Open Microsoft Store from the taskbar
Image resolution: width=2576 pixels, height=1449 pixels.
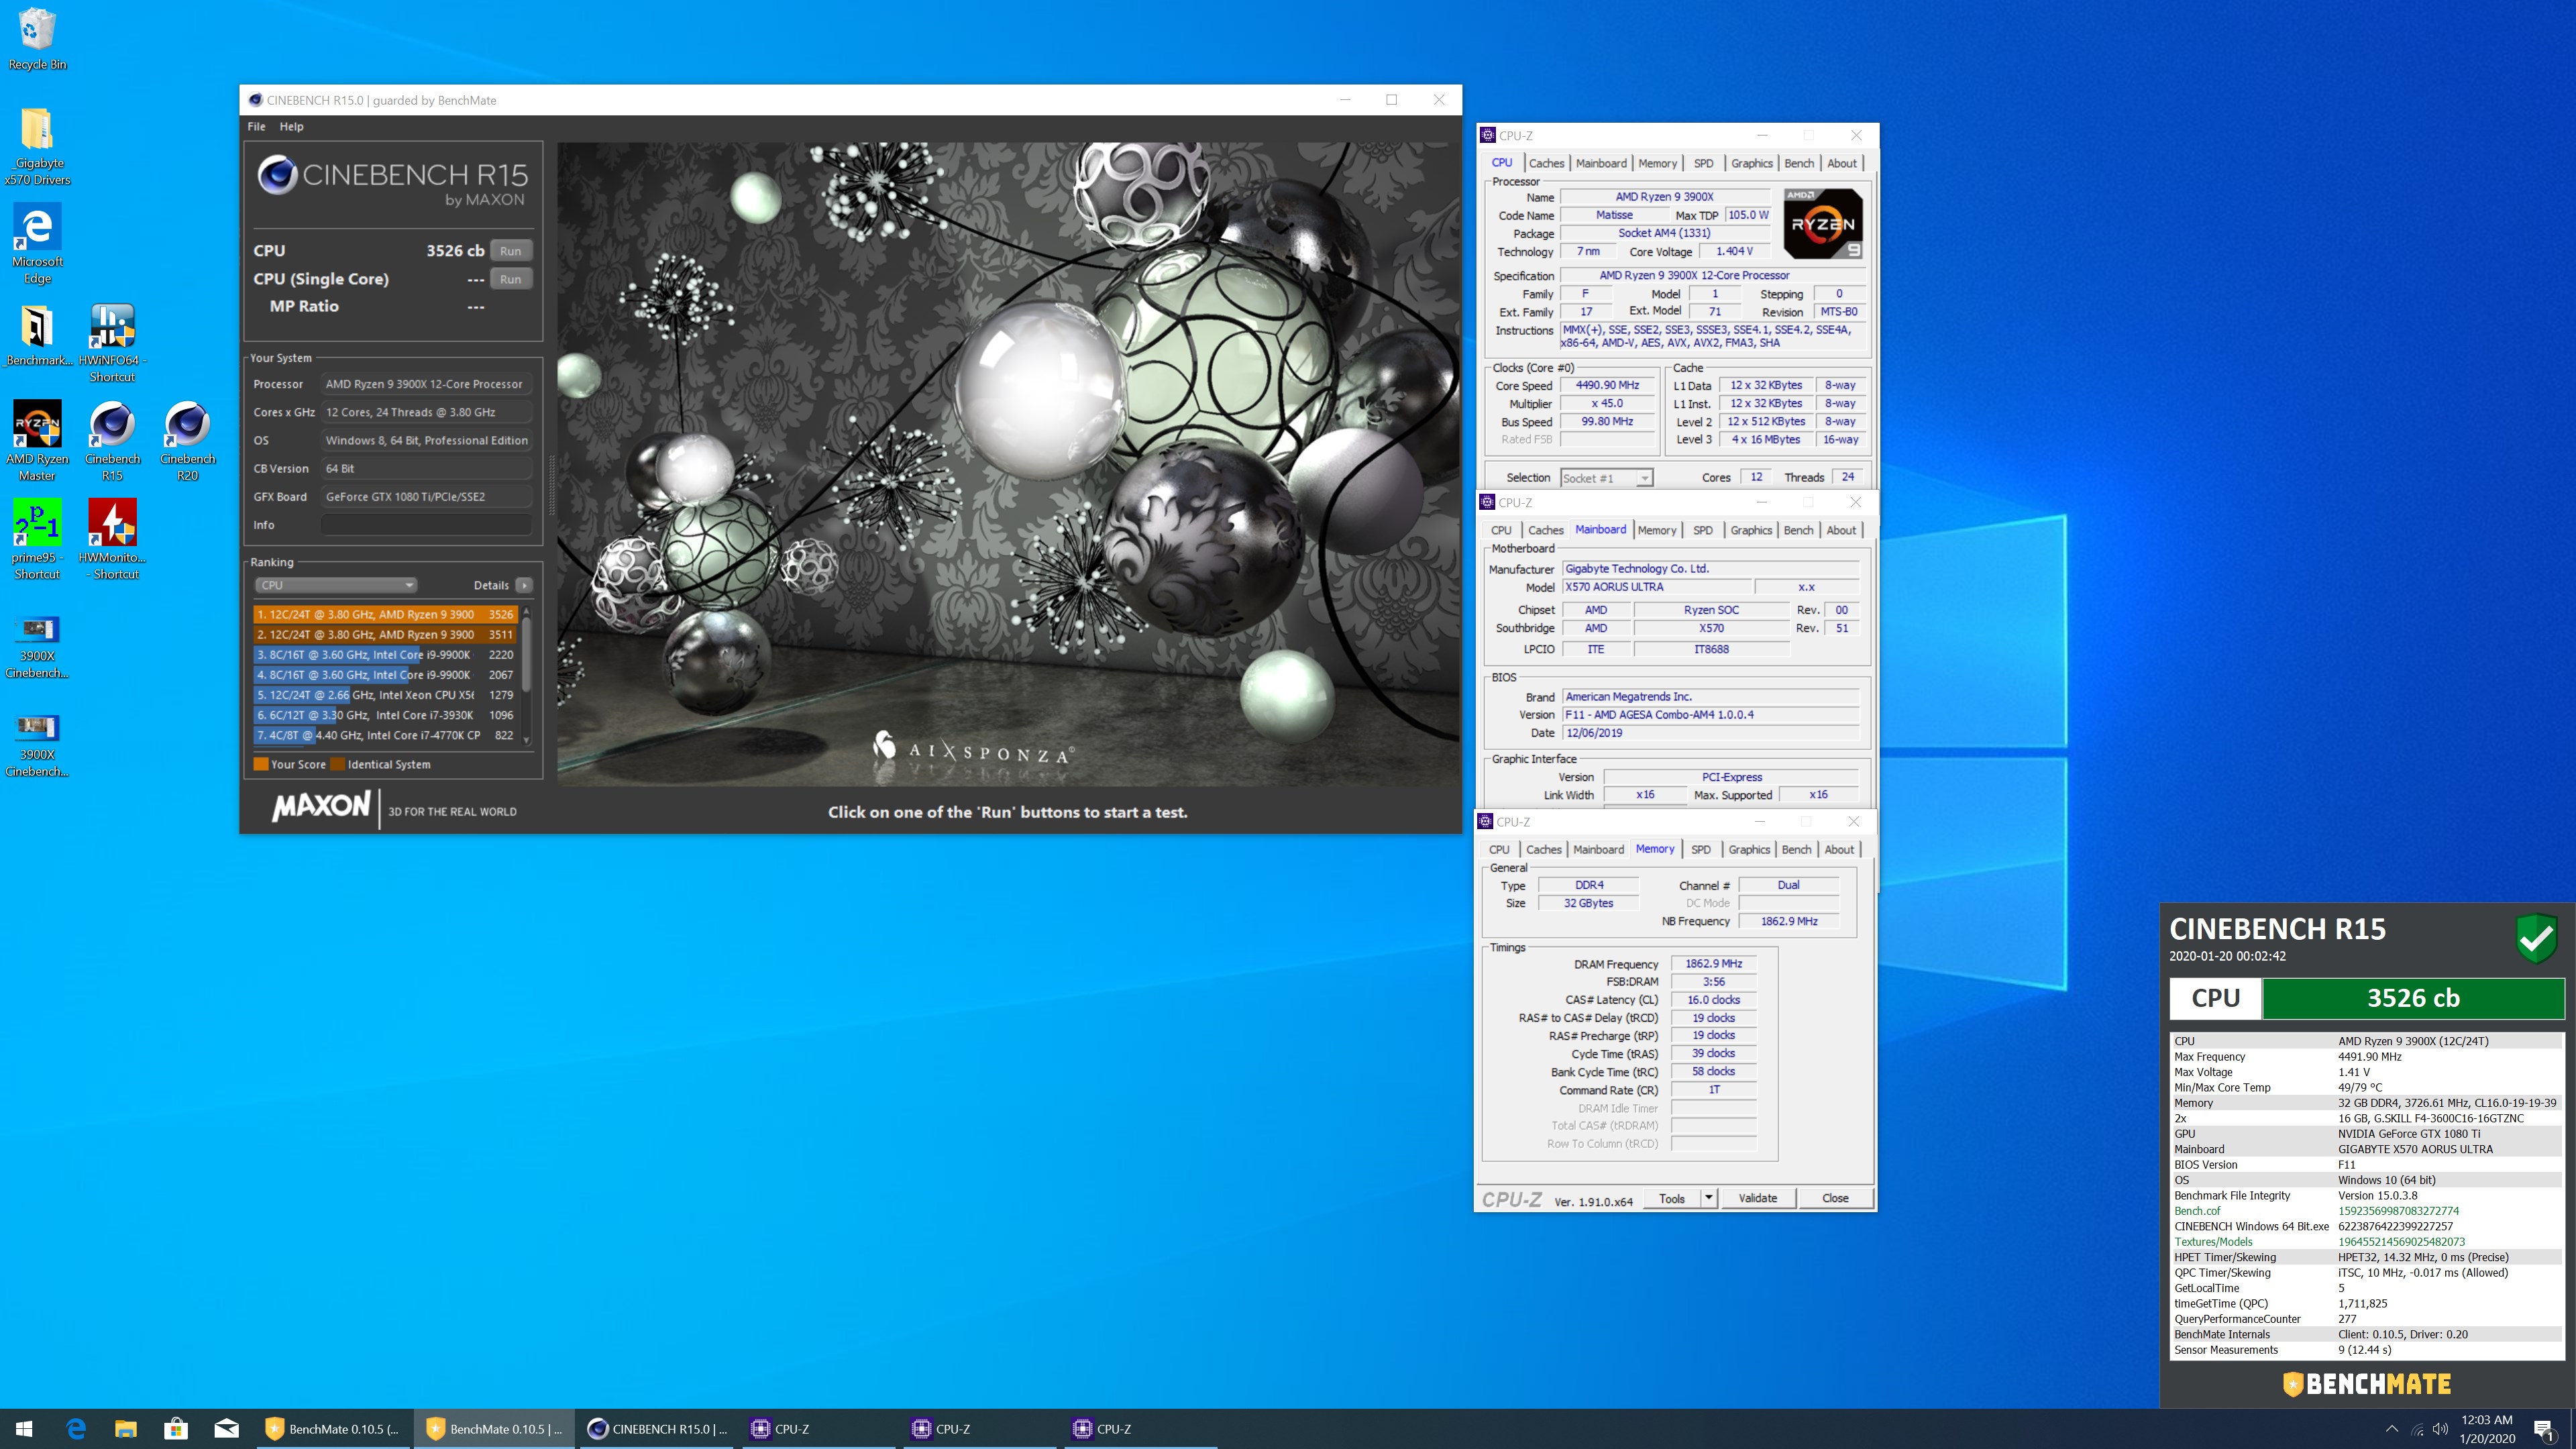176,1429
